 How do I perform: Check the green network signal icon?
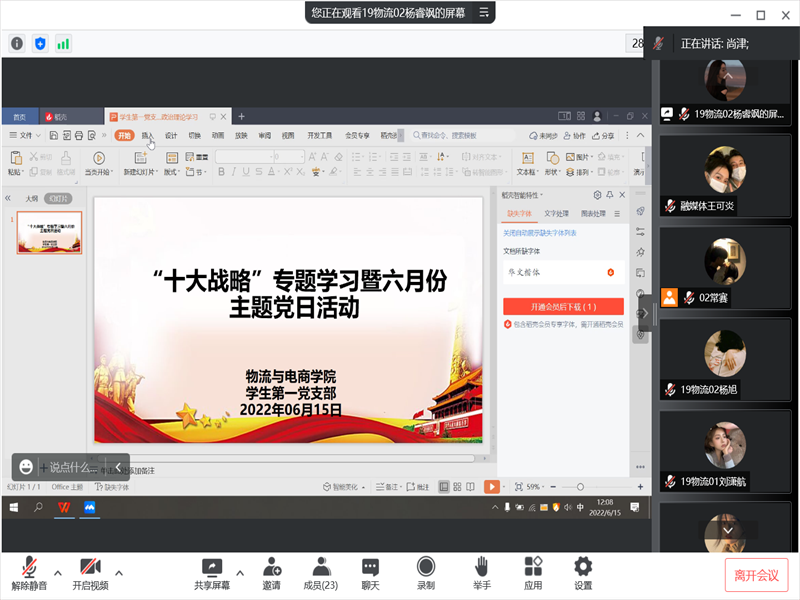coord(63,43)
